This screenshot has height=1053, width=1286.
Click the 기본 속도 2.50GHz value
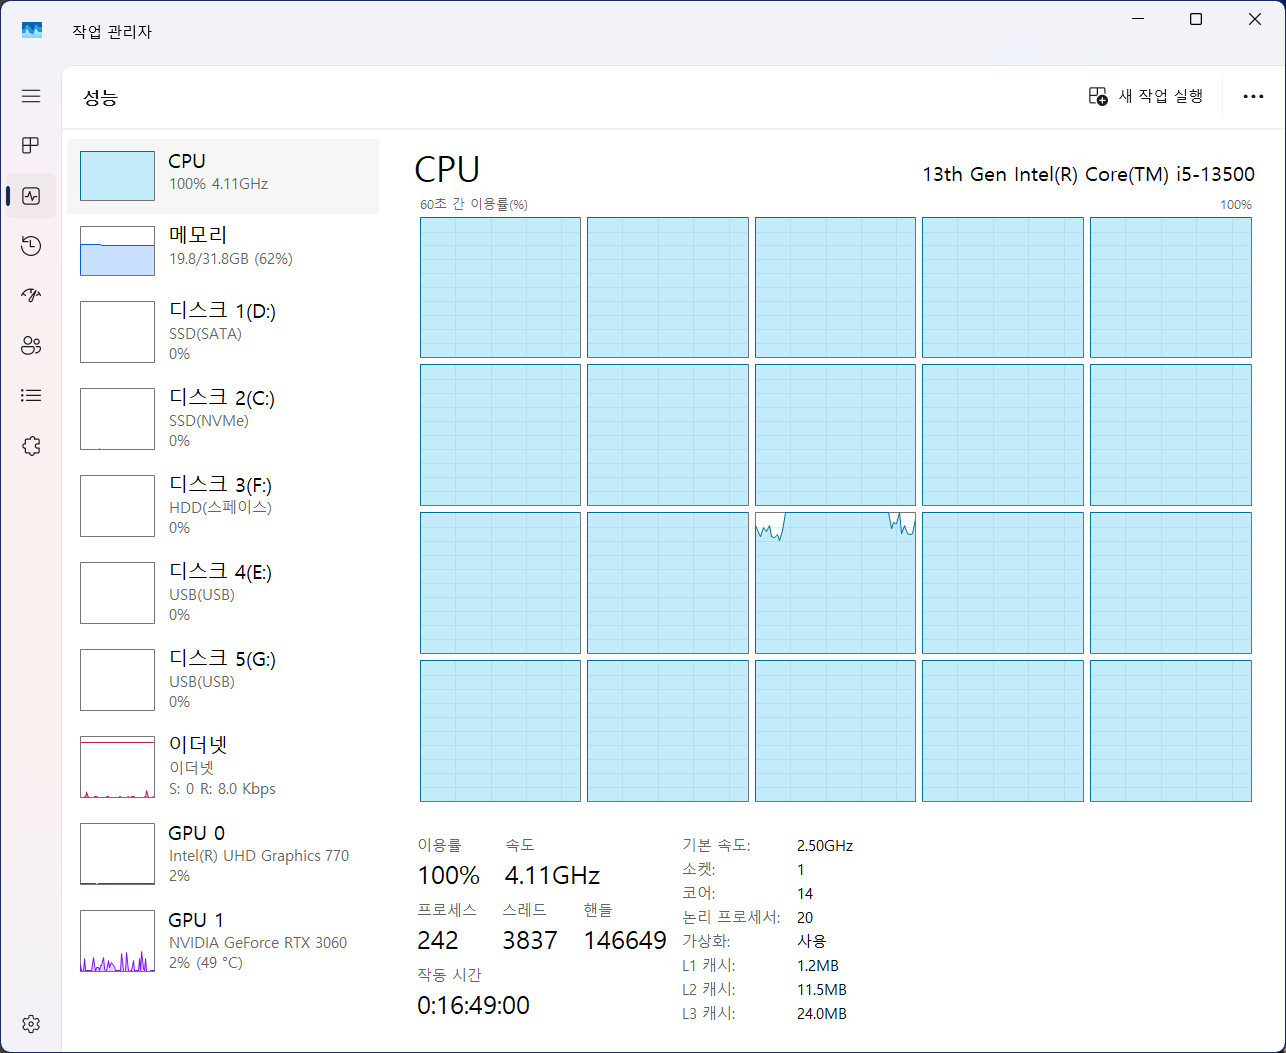[825, 845]
